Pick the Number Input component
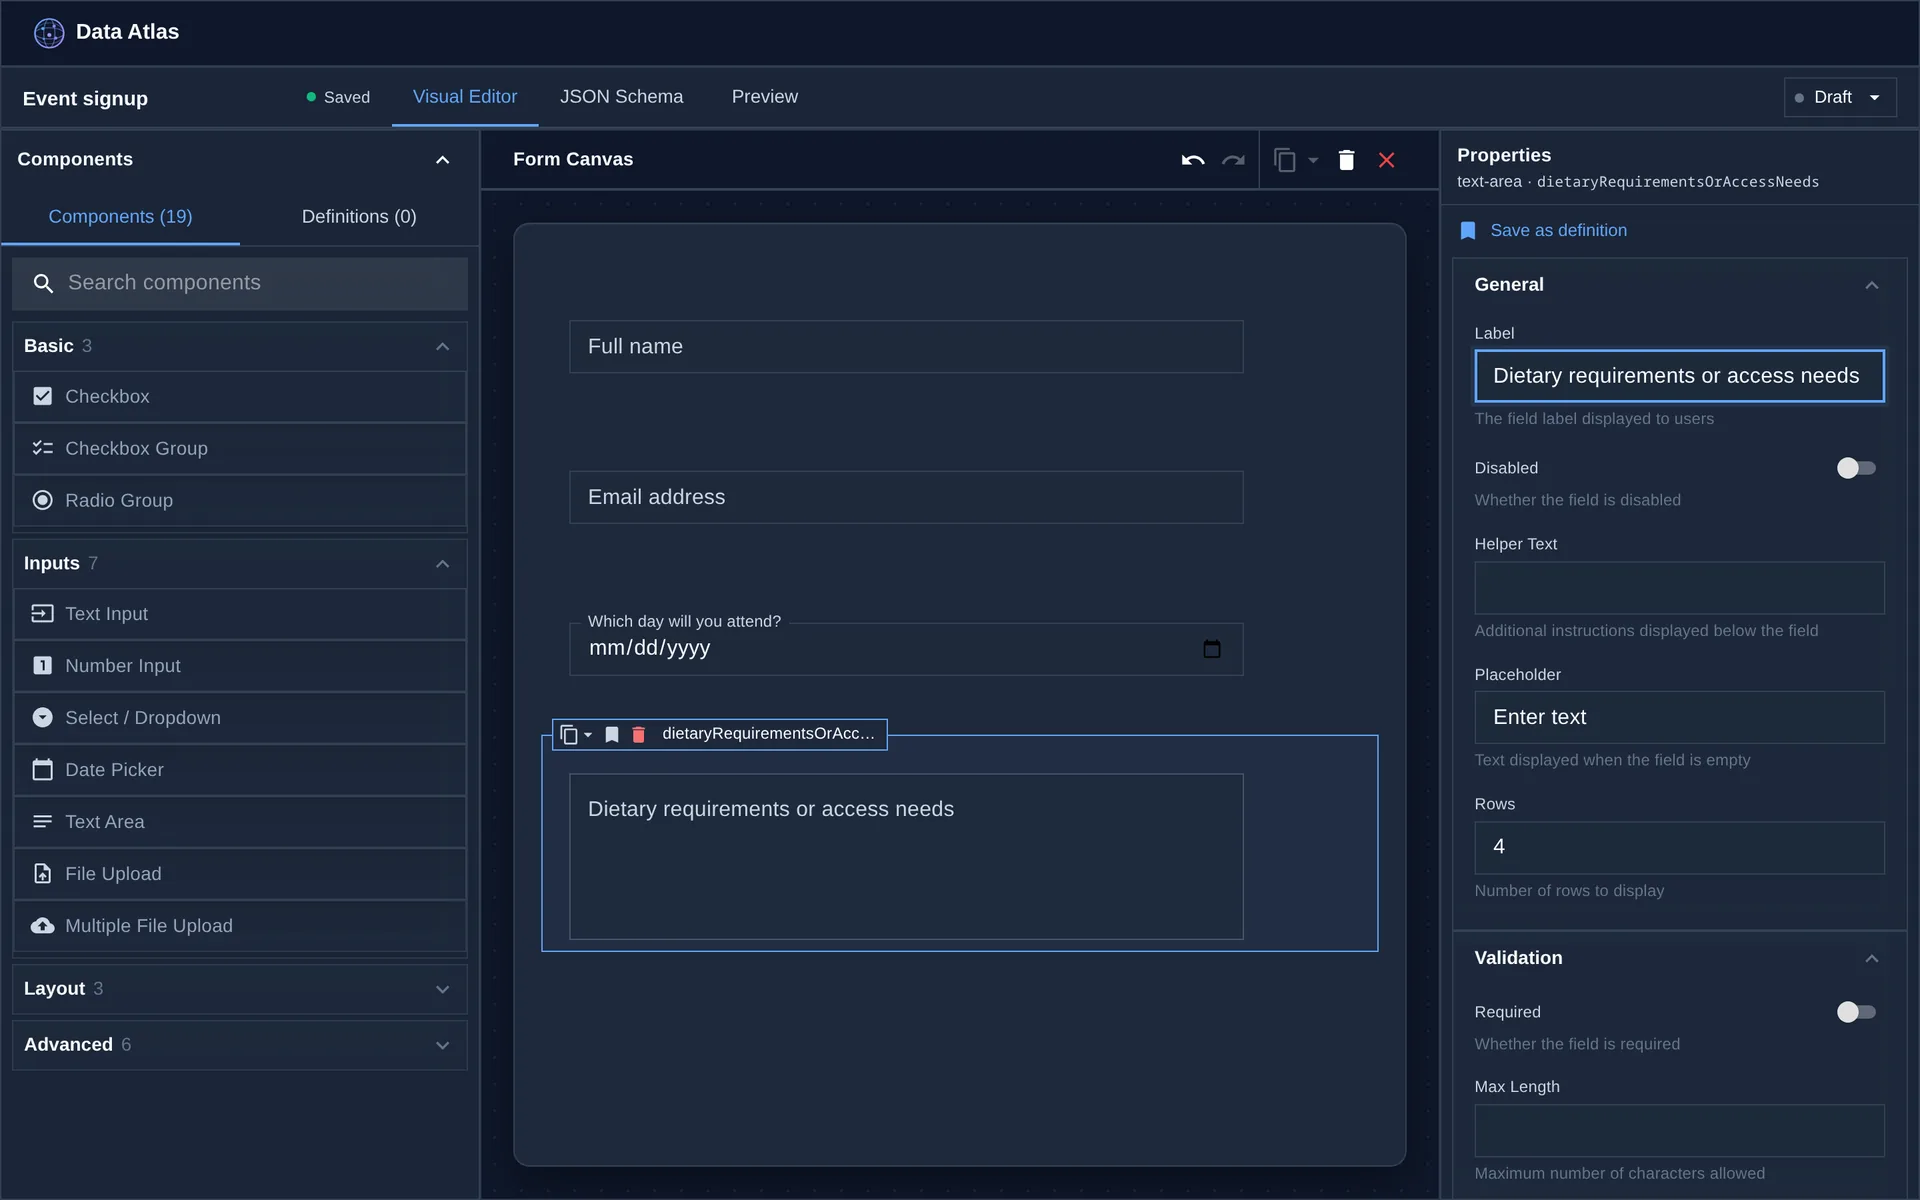 coord(240,666)
